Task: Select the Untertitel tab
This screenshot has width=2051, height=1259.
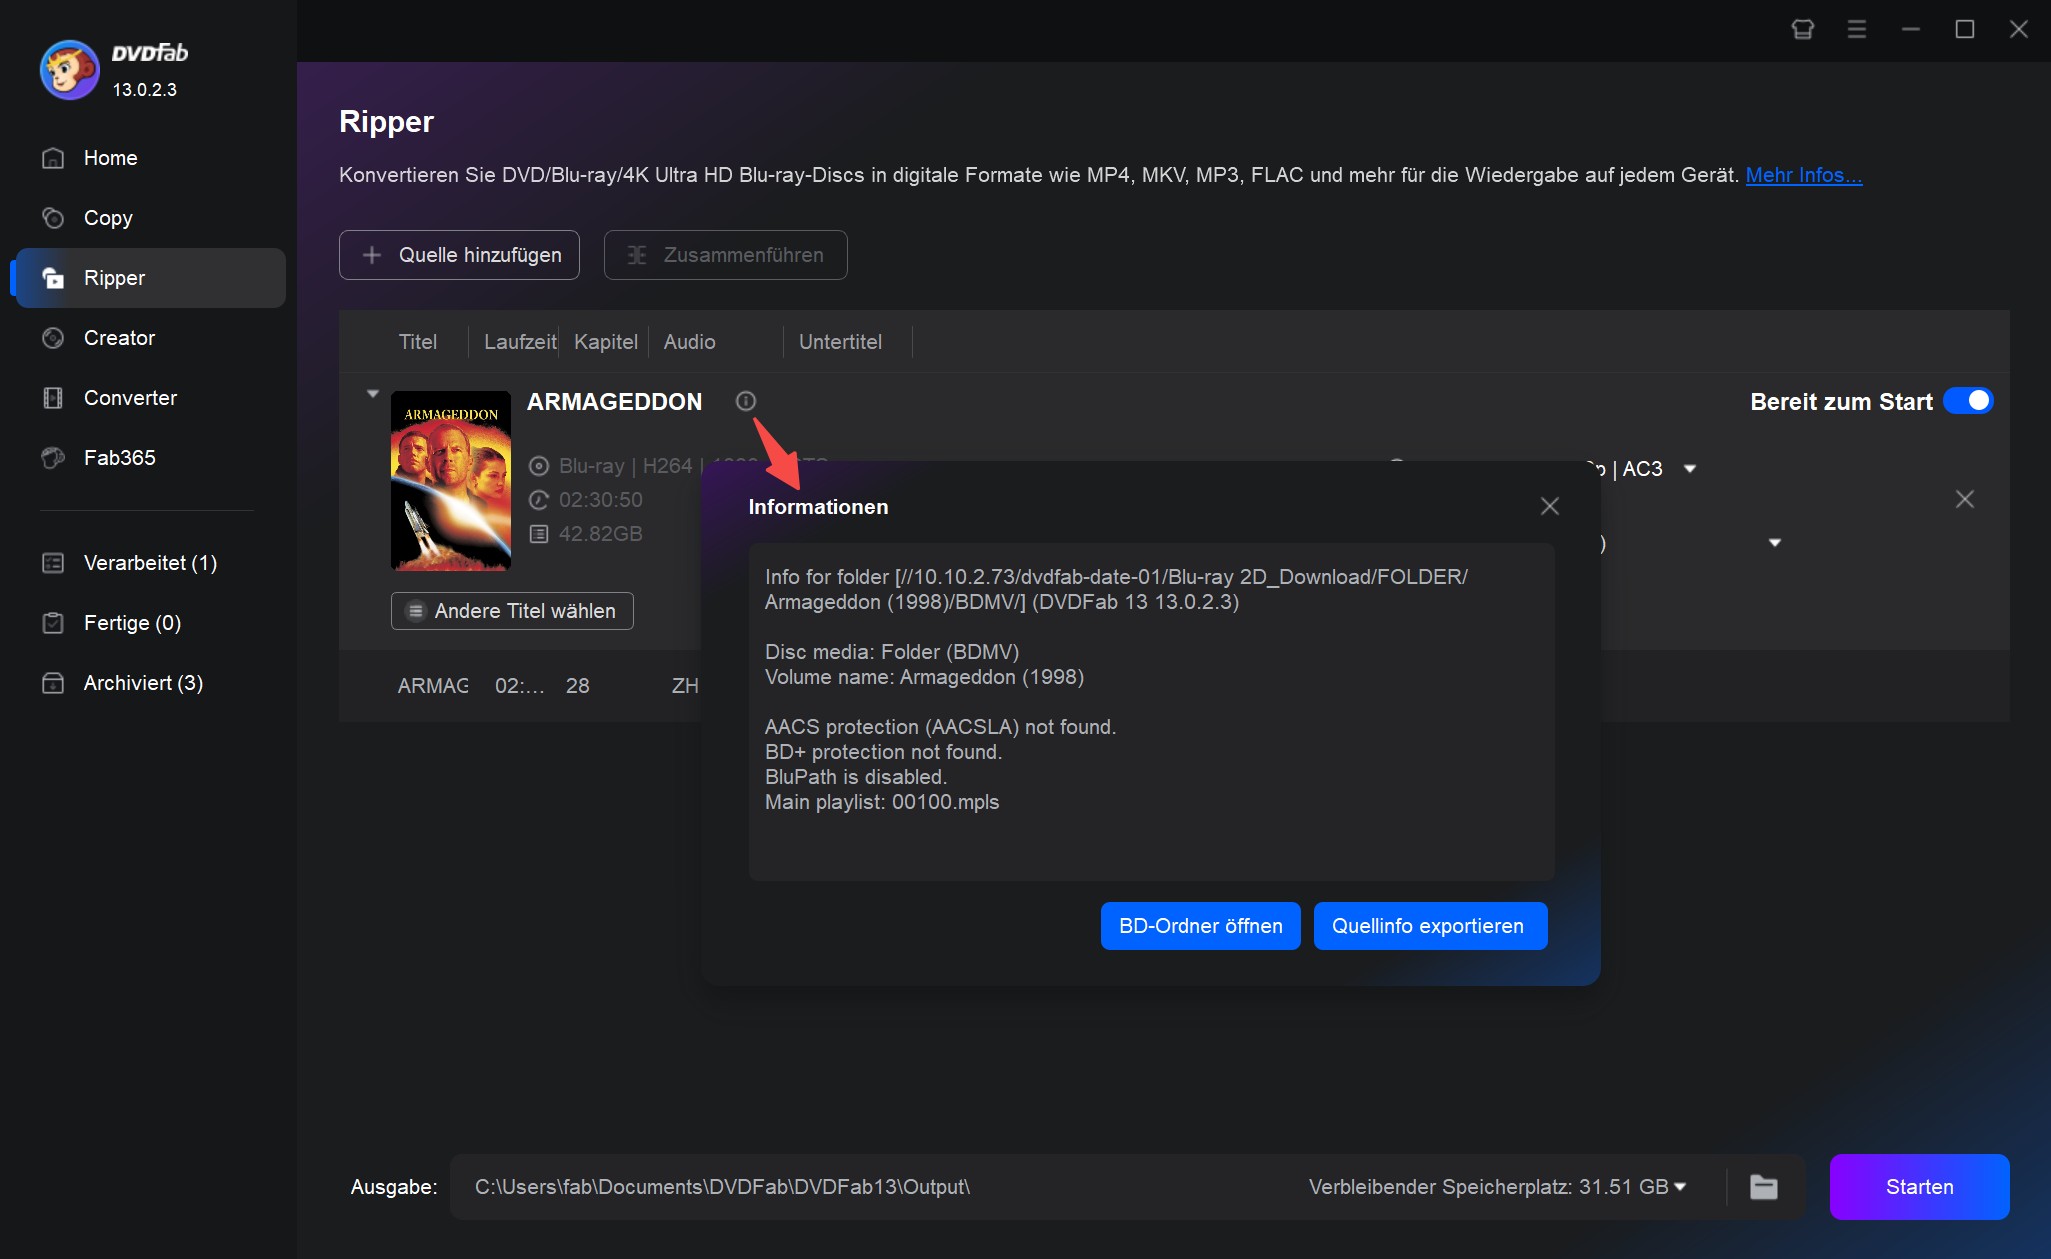Action: [x=839, y=340]
